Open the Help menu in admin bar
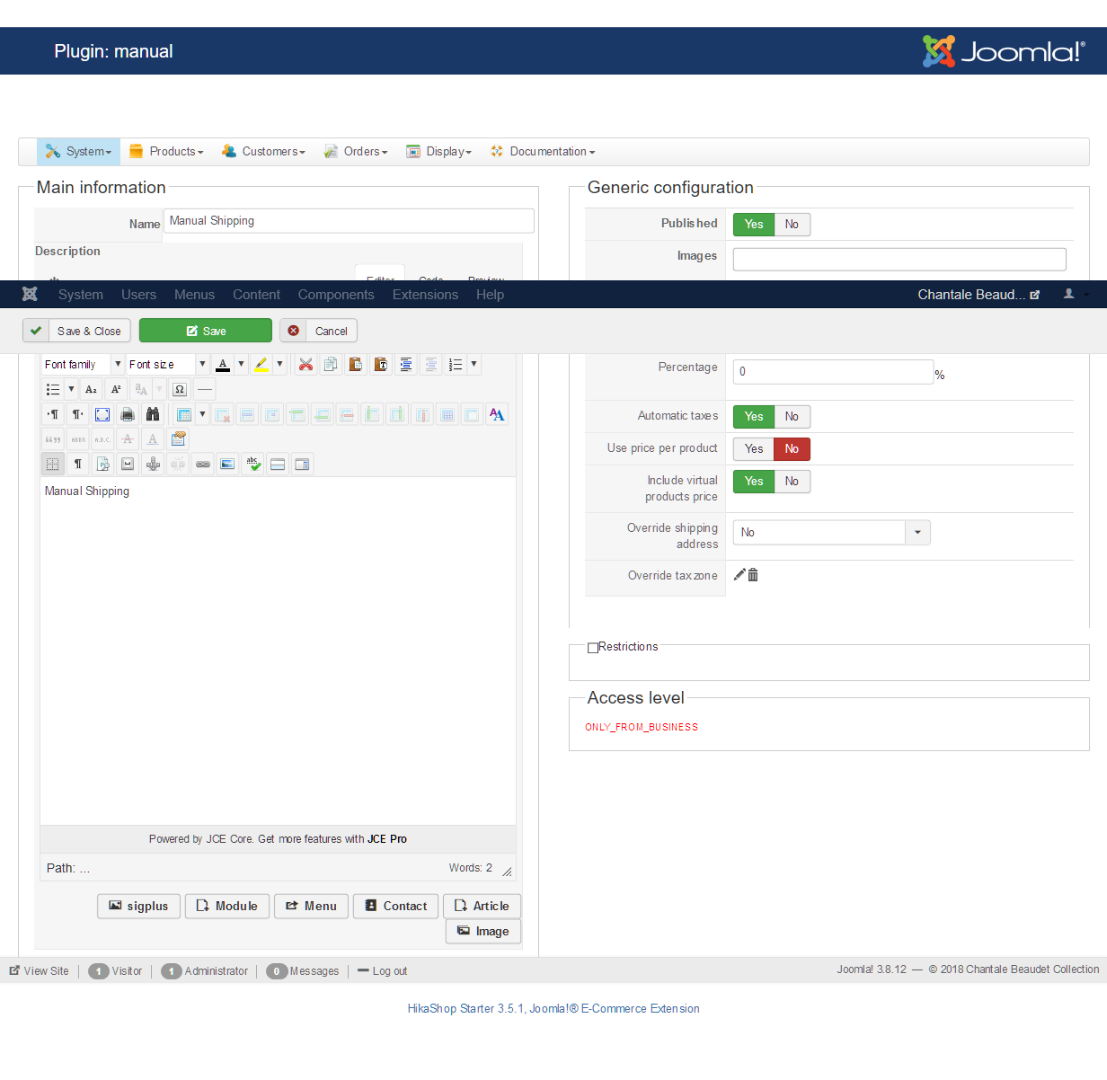Viewport: 1107px width, 1080px height. click(490, 294)
